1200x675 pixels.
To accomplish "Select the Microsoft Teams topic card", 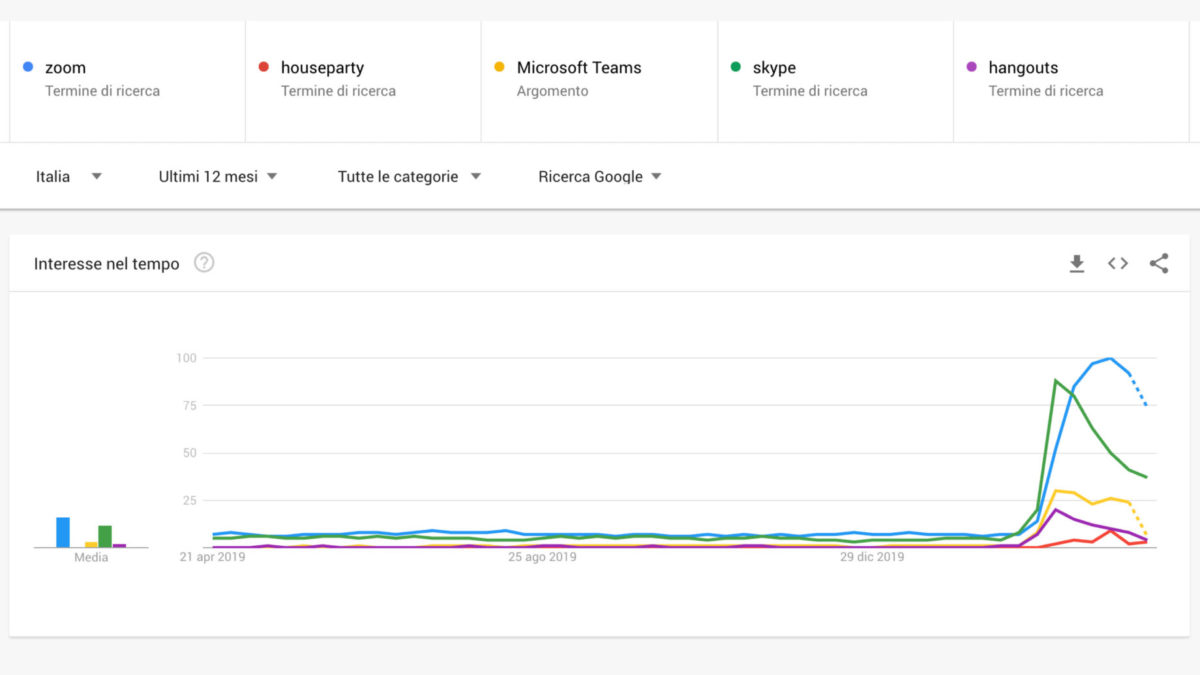I will coord(599,81).
